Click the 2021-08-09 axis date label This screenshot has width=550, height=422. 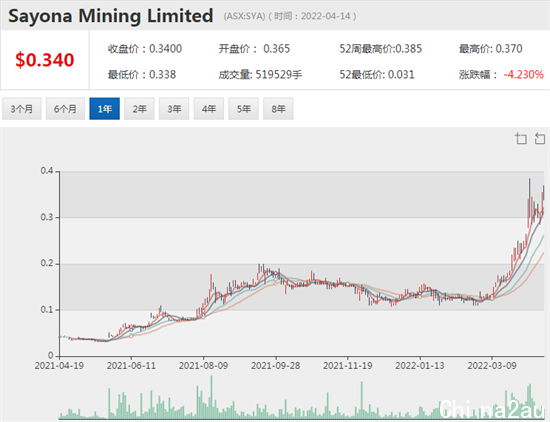pyautogui.click(x=203, y=366)
